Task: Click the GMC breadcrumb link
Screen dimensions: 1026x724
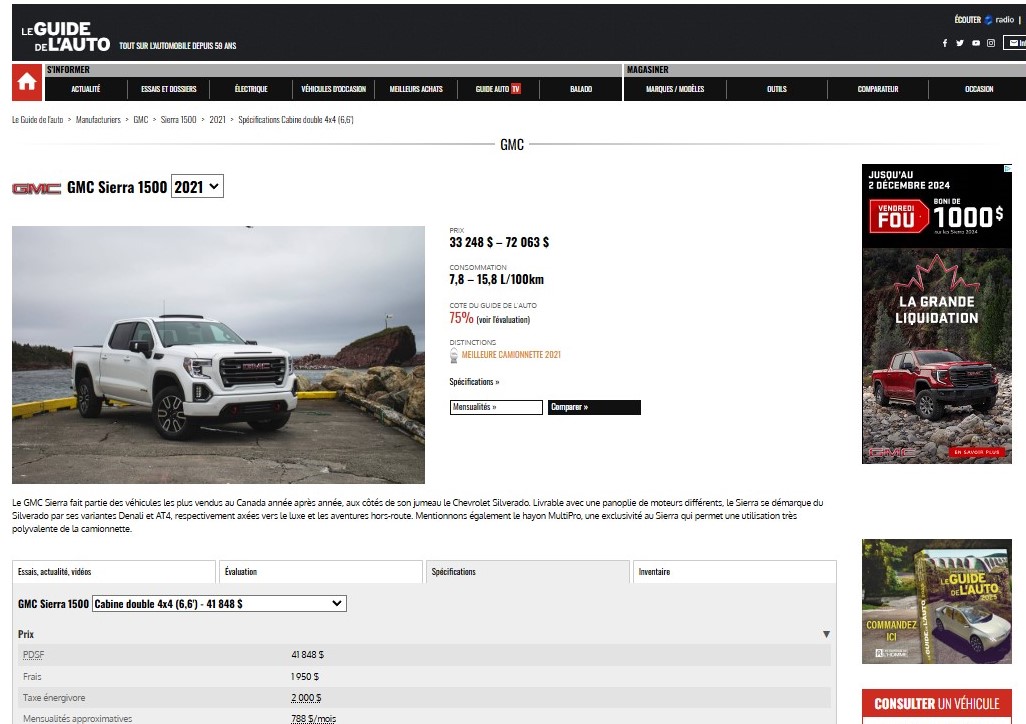Action: tap(141, 120)
